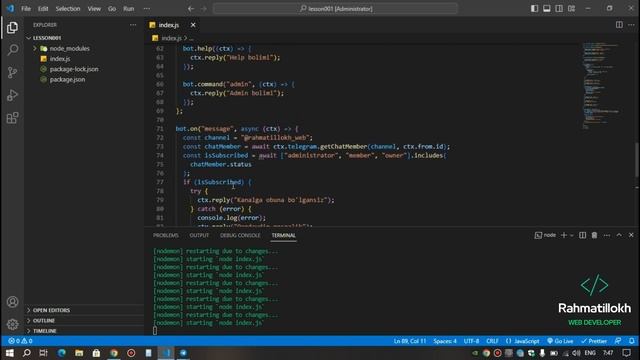Kill terminal with trash icon
The height and width of the screenshot is (360, 640).
[594, 235]
